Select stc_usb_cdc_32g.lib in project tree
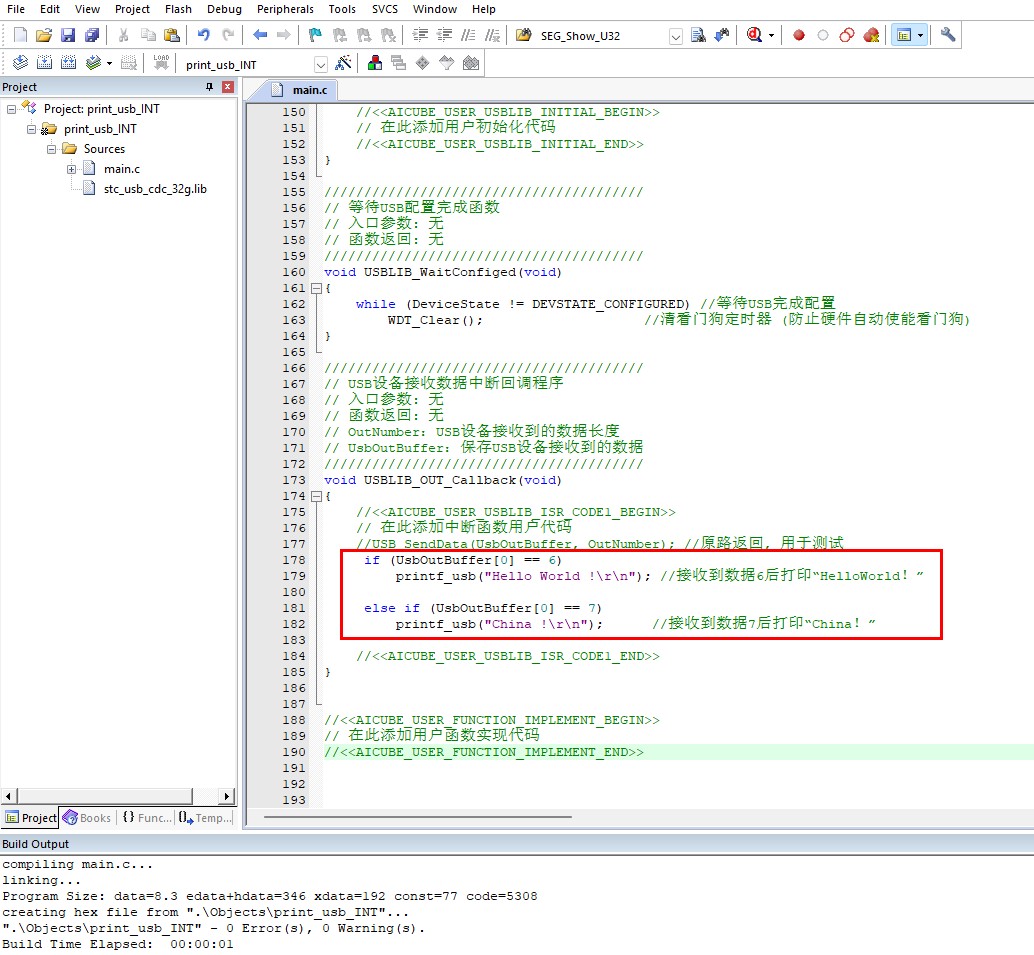Screen dimensions: 1034x955 (x=155, y=189)
